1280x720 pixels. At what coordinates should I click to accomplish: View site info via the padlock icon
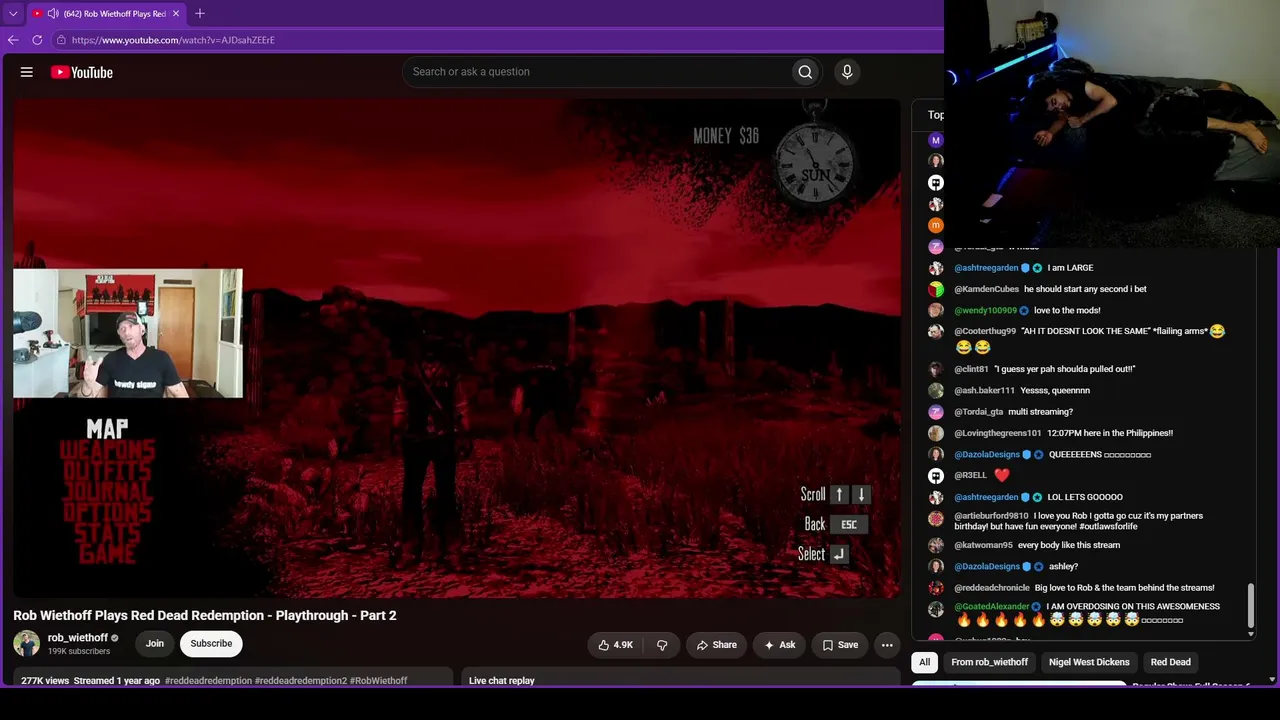coord(61,40)
